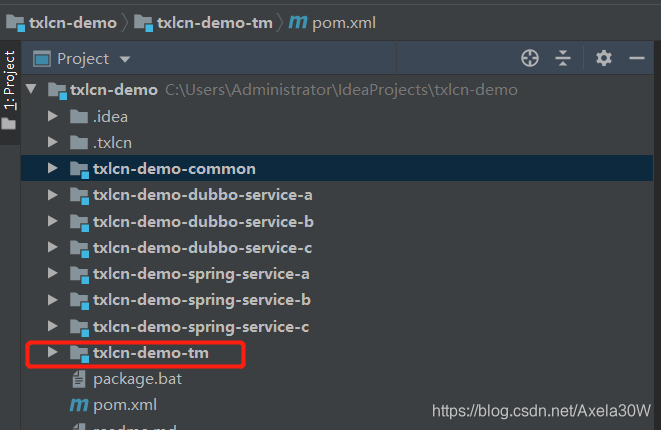661x430 pixels.
Task: Click the .idea folder icon
Action: (x=79, y=116)
